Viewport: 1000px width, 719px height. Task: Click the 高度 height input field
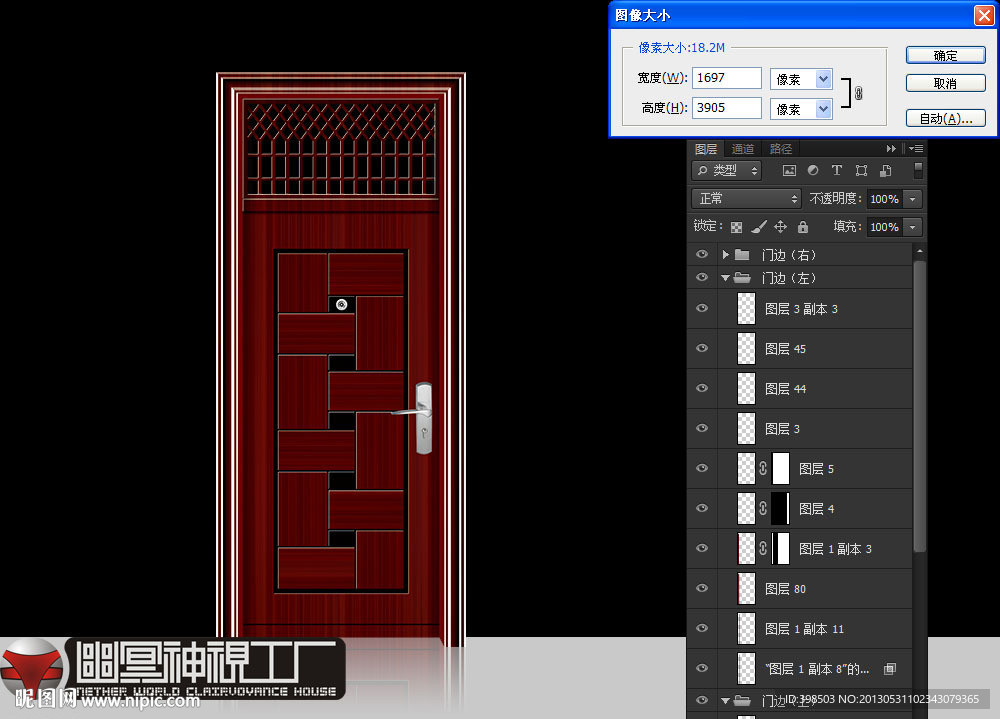tap(726, 108)
